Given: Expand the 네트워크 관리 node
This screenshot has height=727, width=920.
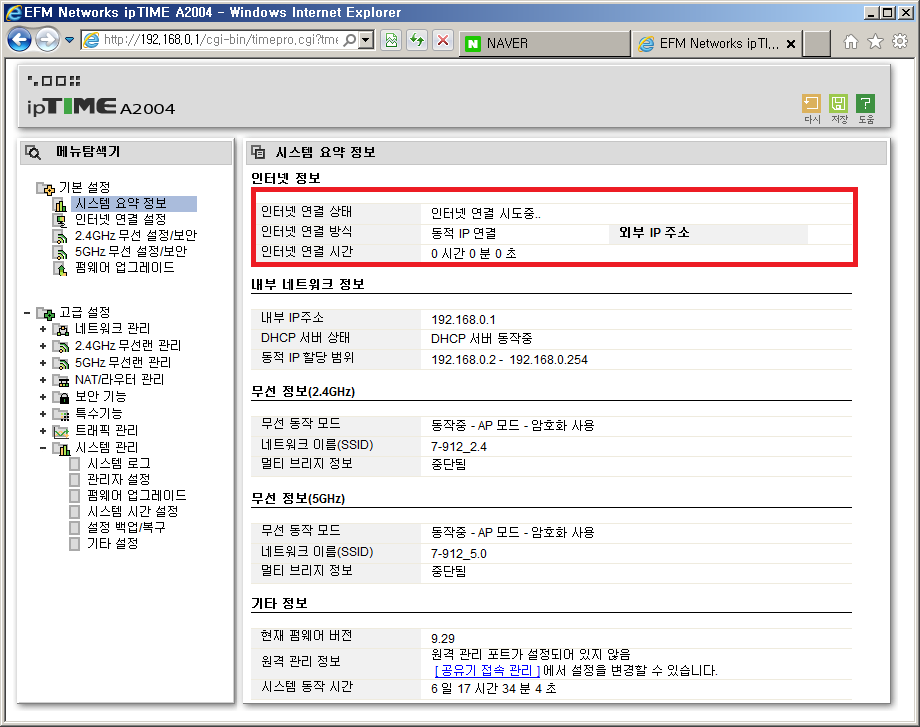Looking at the screenshot, I should tap(43, 329).
